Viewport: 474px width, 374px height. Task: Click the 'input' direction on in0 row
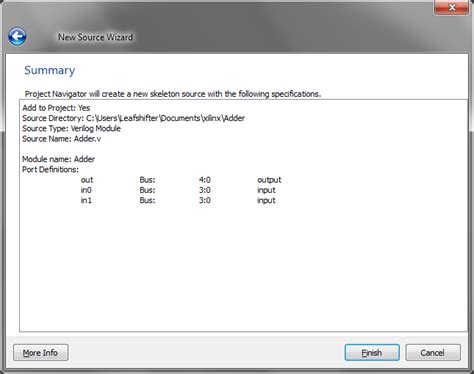click(x=266, y=191)
